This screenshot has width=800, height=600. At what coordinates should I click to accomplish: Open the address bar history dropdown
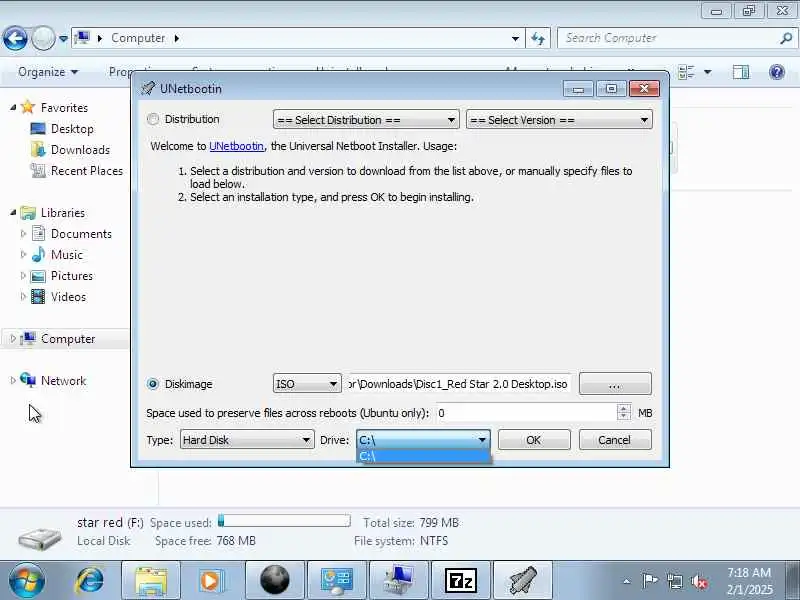pos(515,38)
